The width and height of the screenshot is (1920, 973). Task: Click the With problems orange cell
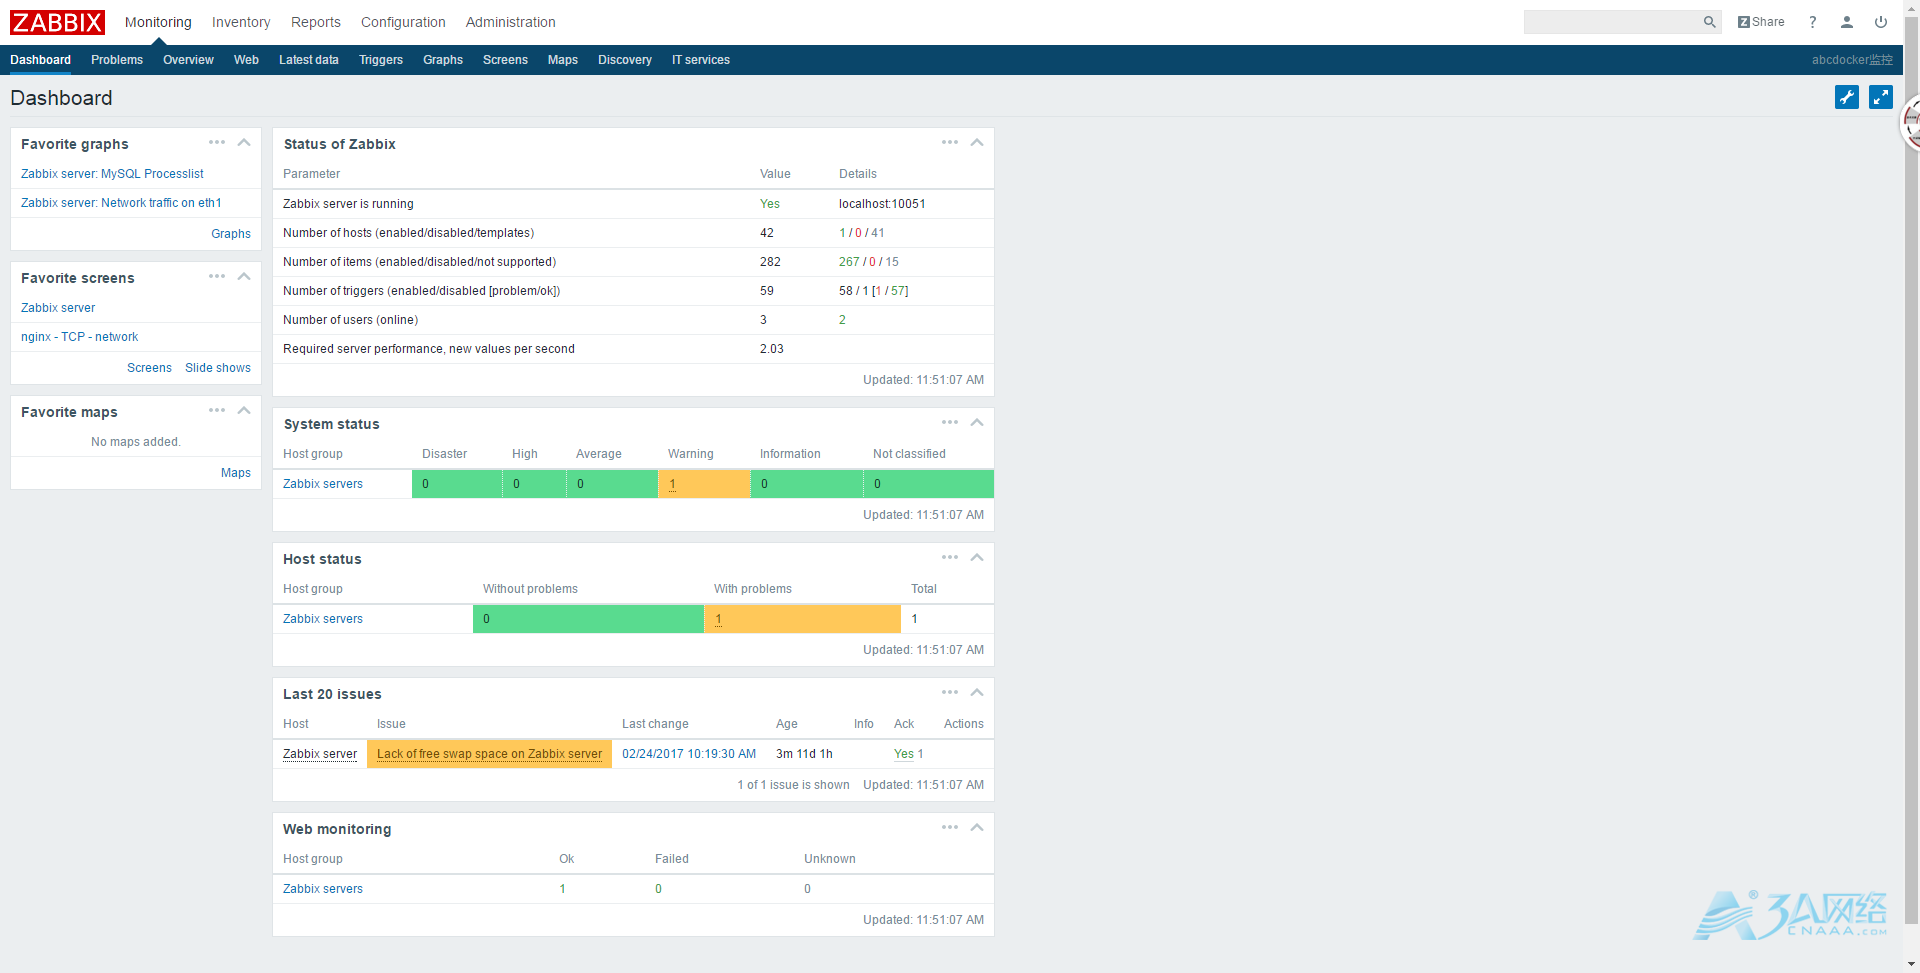[802, 619]
